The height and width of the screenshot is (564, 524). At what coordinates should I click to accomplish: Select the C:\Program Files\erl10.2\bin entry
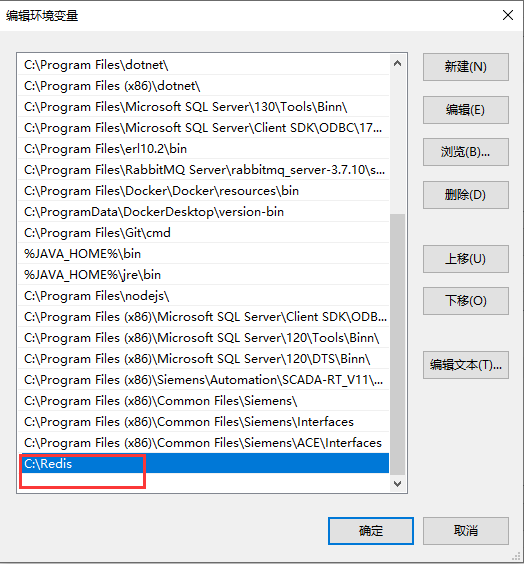[204, 149]
